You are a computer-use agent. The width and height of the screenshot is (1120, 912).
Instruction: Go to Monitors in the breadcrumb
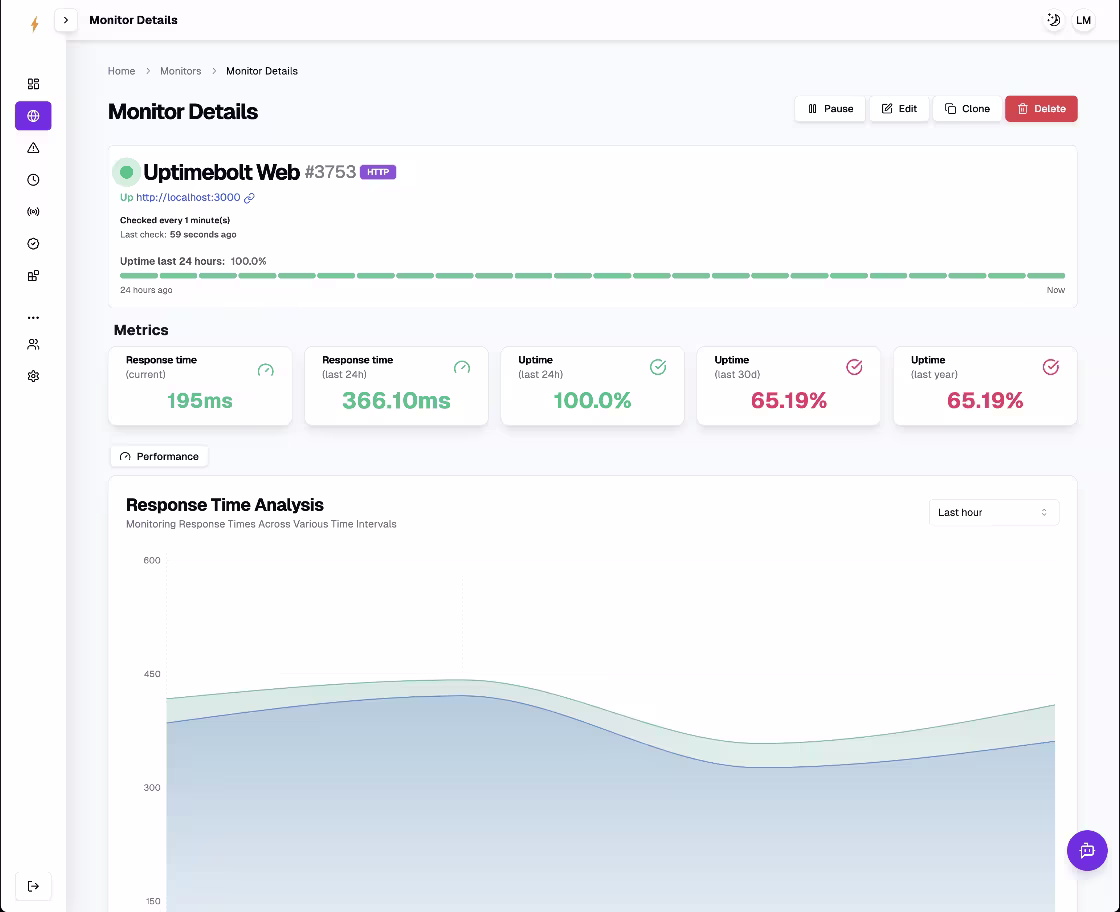[x=180, y=71]
